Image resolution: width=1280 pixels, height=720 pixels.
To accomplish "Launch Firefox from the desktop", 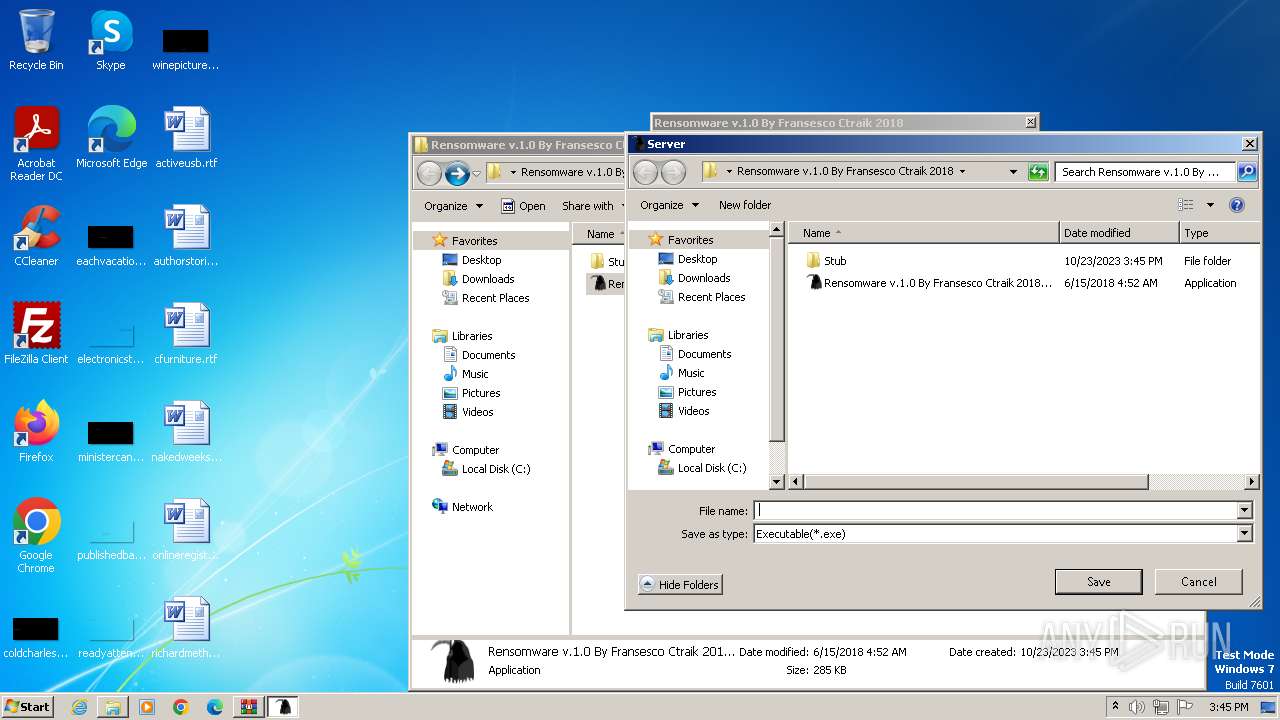I will (x=36, y=432).
